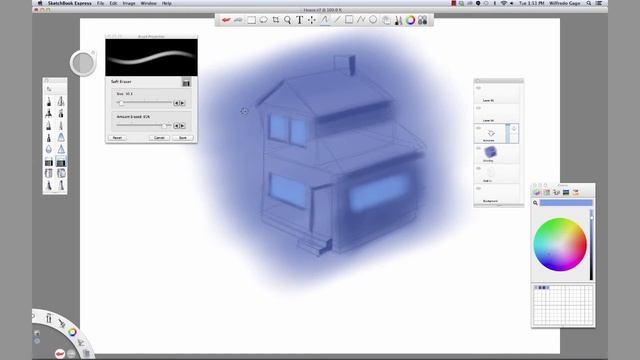
Task: Switch to image palettes tab in Color panel
Action: [566, 192]
